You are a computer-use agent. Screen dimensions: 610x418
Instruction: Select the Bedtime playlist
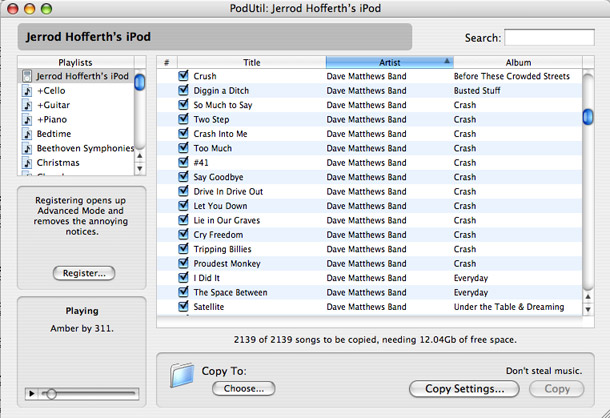pyautogui.click(x=76, y=134)
